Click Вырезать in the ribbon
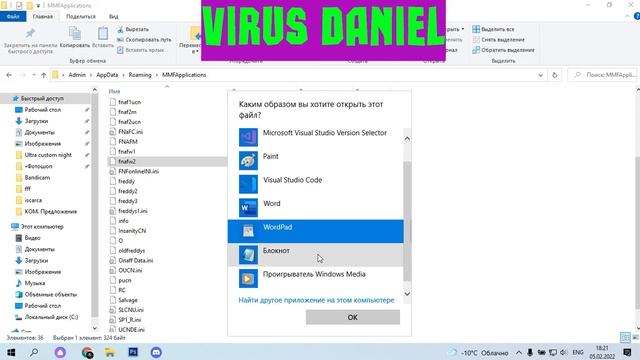Screen dimensions: 640x360 coord(133,29)
